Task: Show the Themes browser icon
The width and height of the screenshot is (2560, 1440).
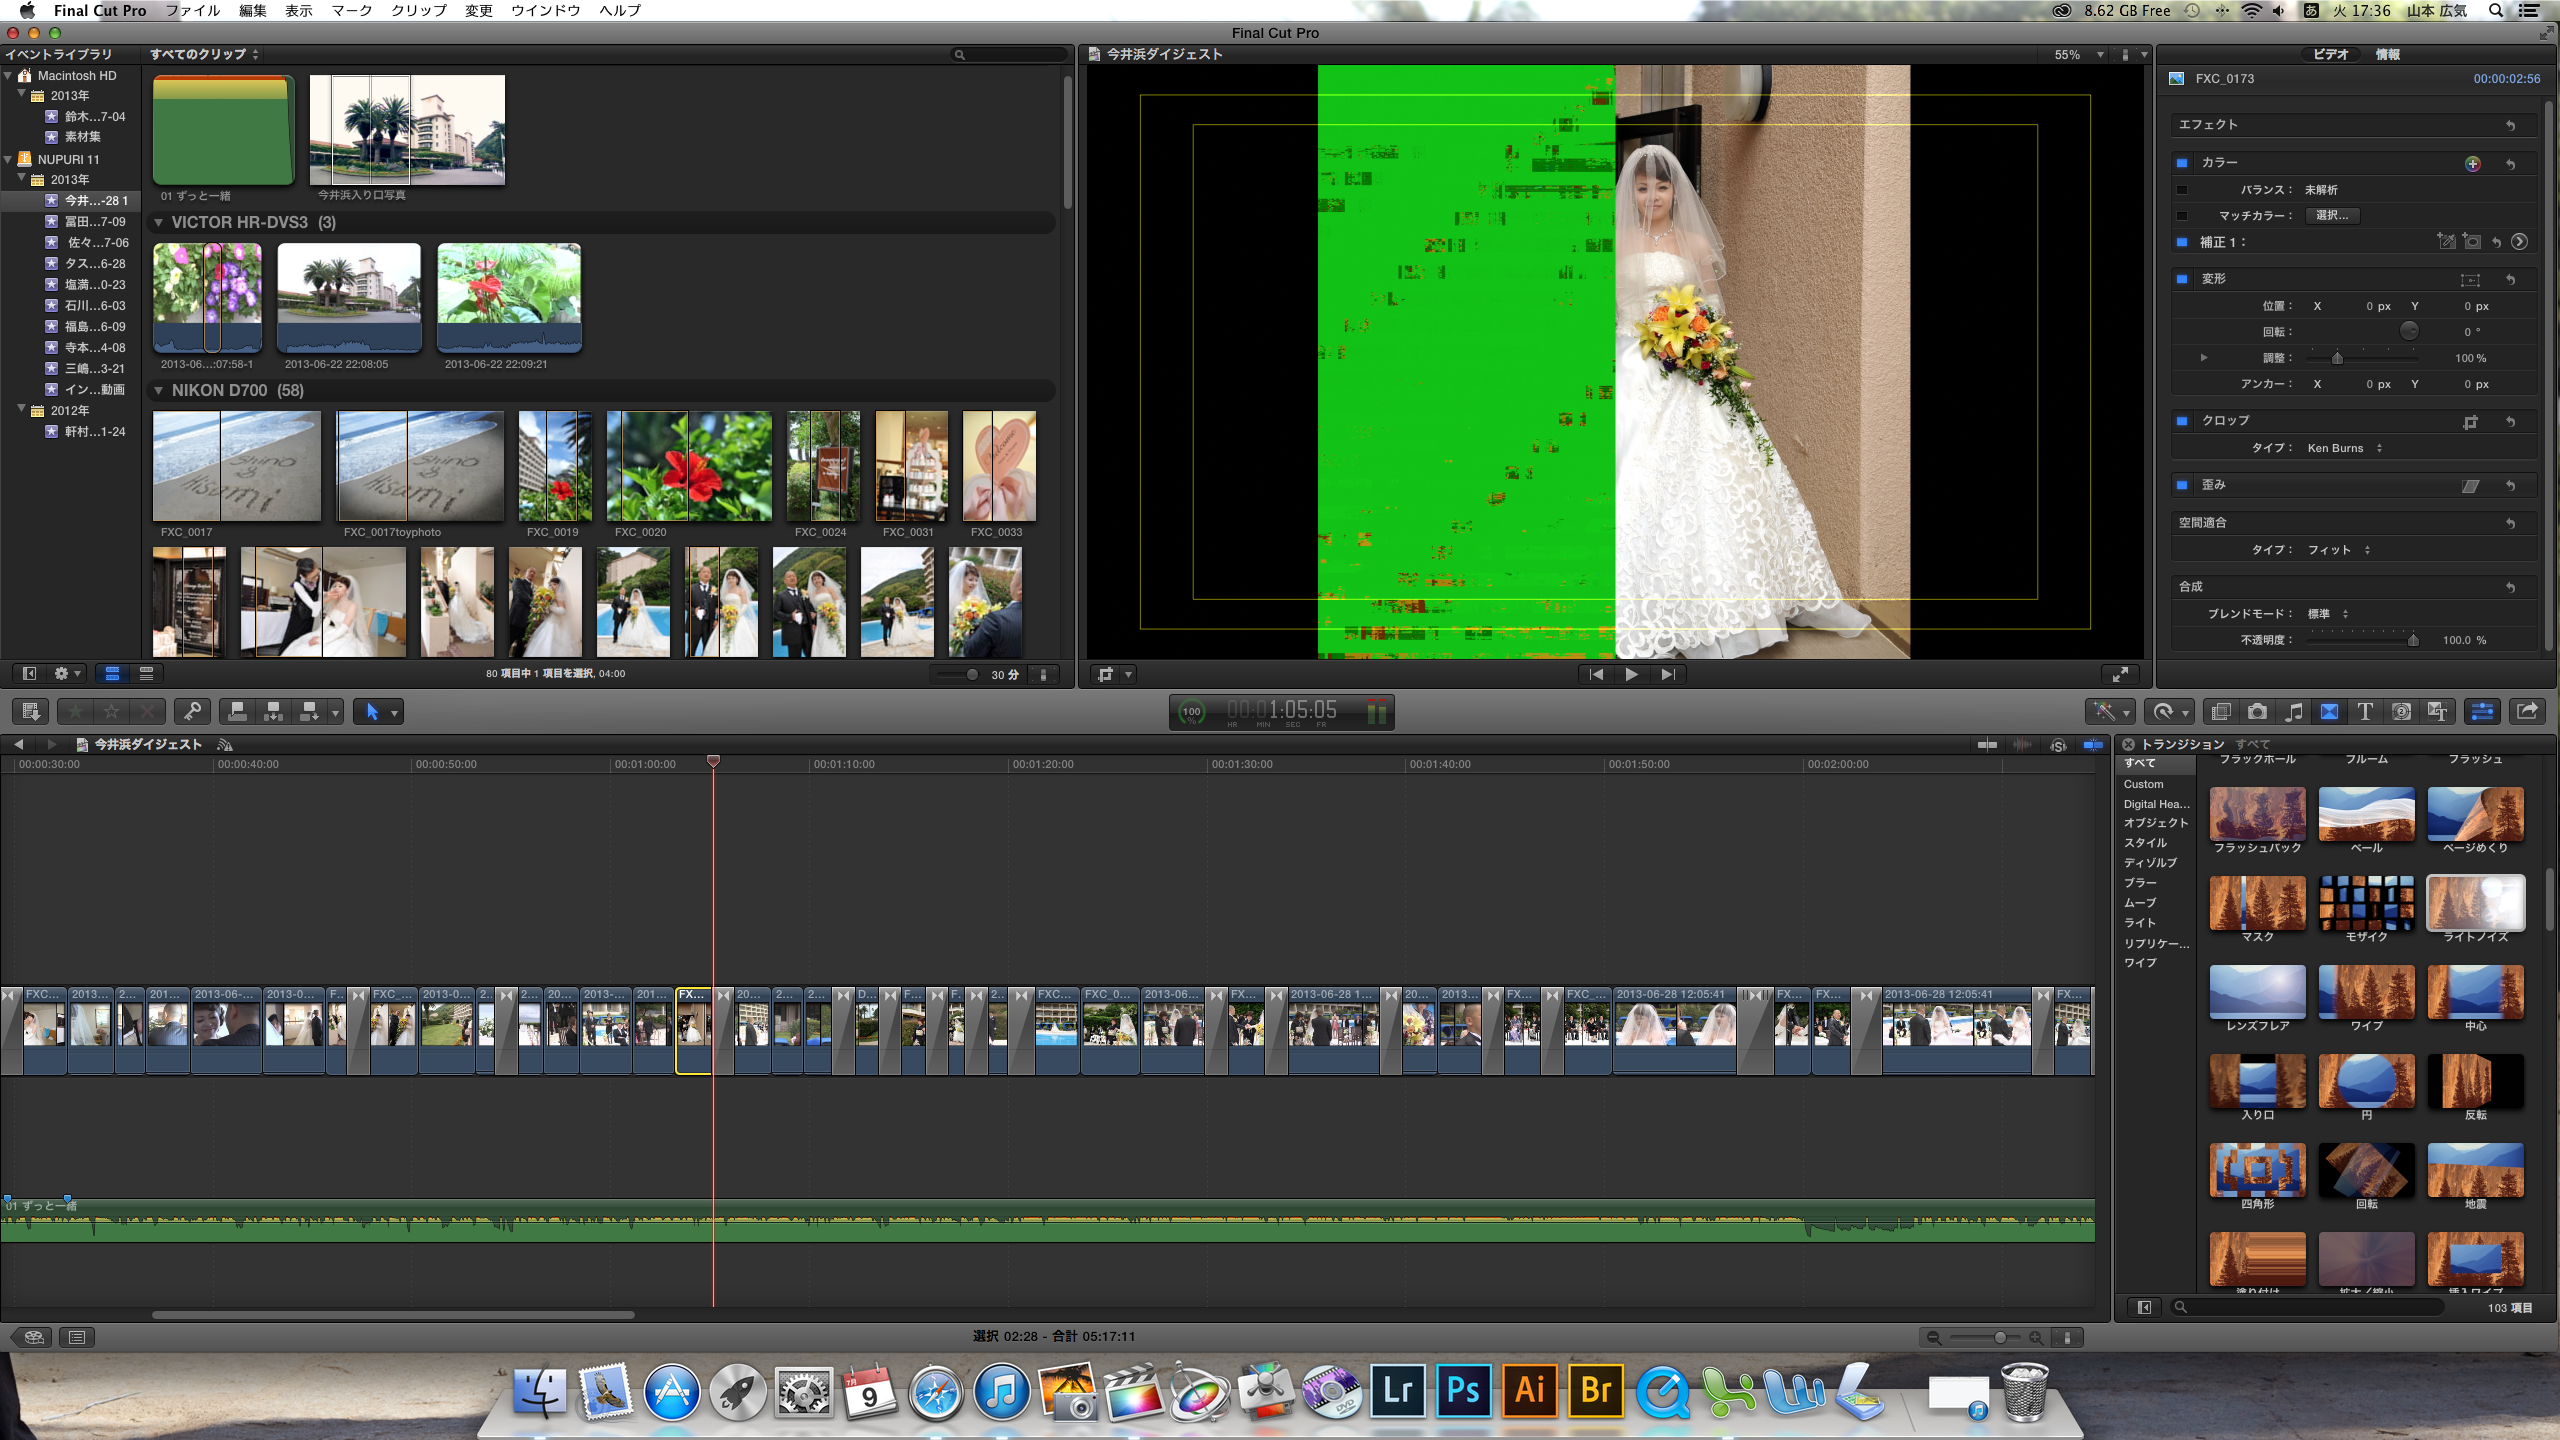Action: tap(2437, 711)
